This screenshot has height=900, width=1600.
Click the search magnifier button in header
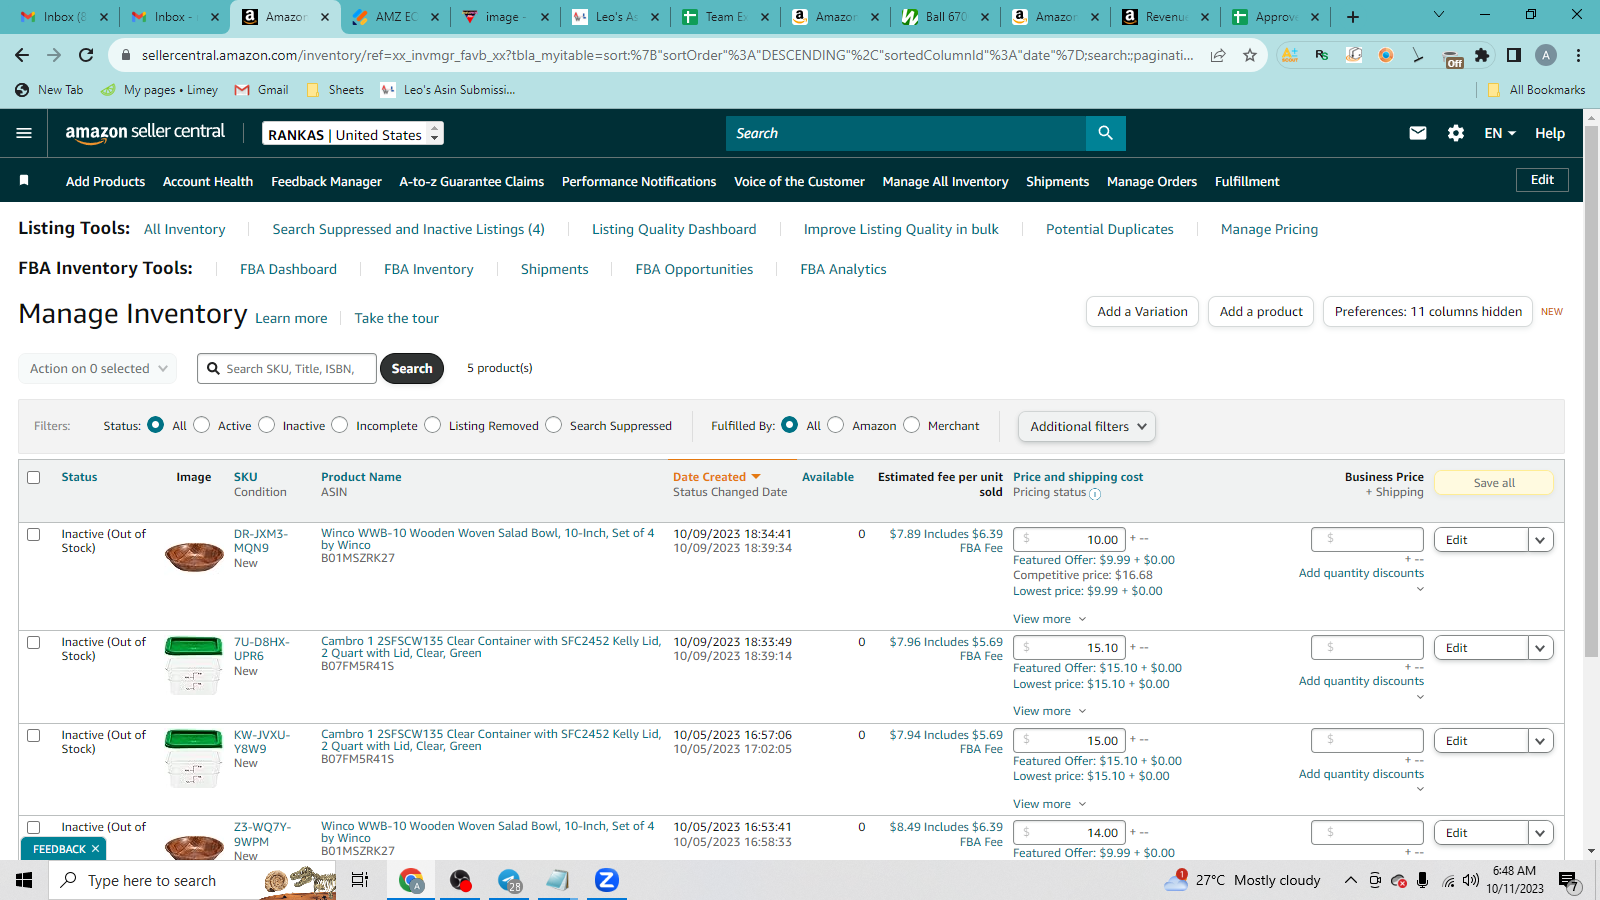click(1105, 133)
